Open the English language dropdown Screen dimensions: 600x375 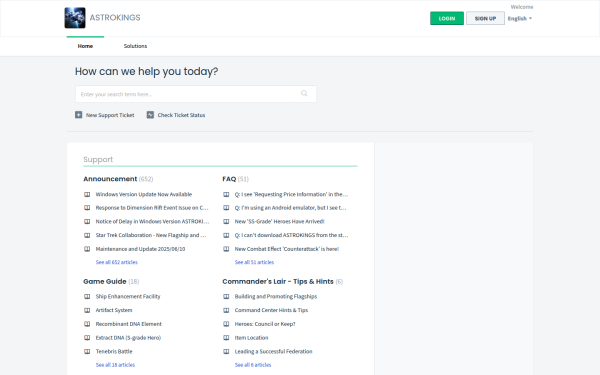pyautogui.click(x=520, y=18)
